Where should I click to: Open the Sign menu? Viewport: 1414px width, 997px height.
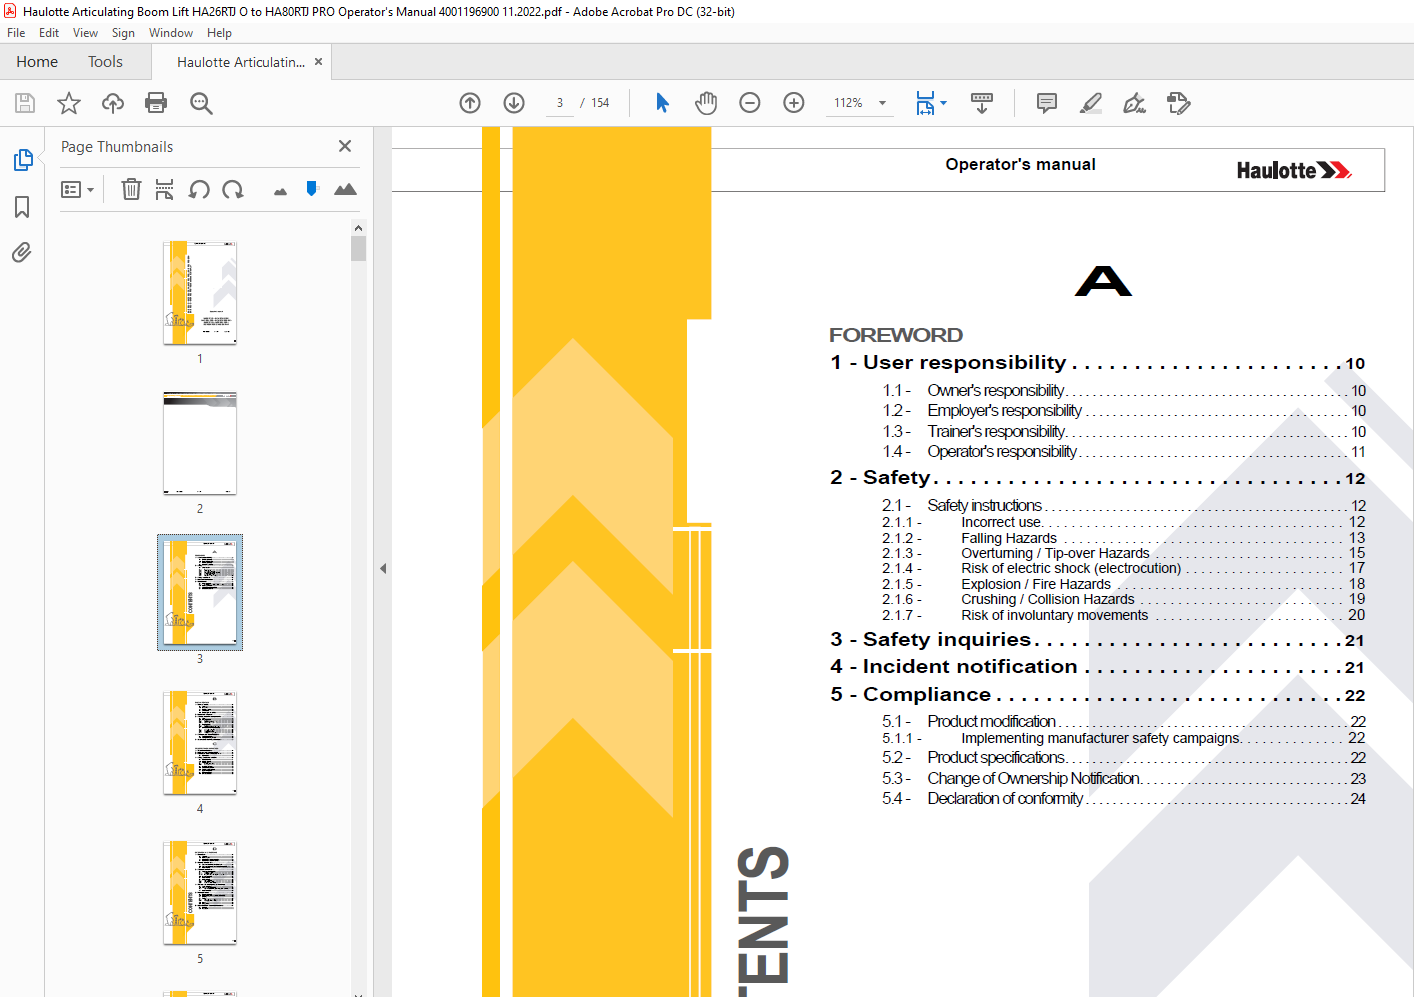[123, 33]
